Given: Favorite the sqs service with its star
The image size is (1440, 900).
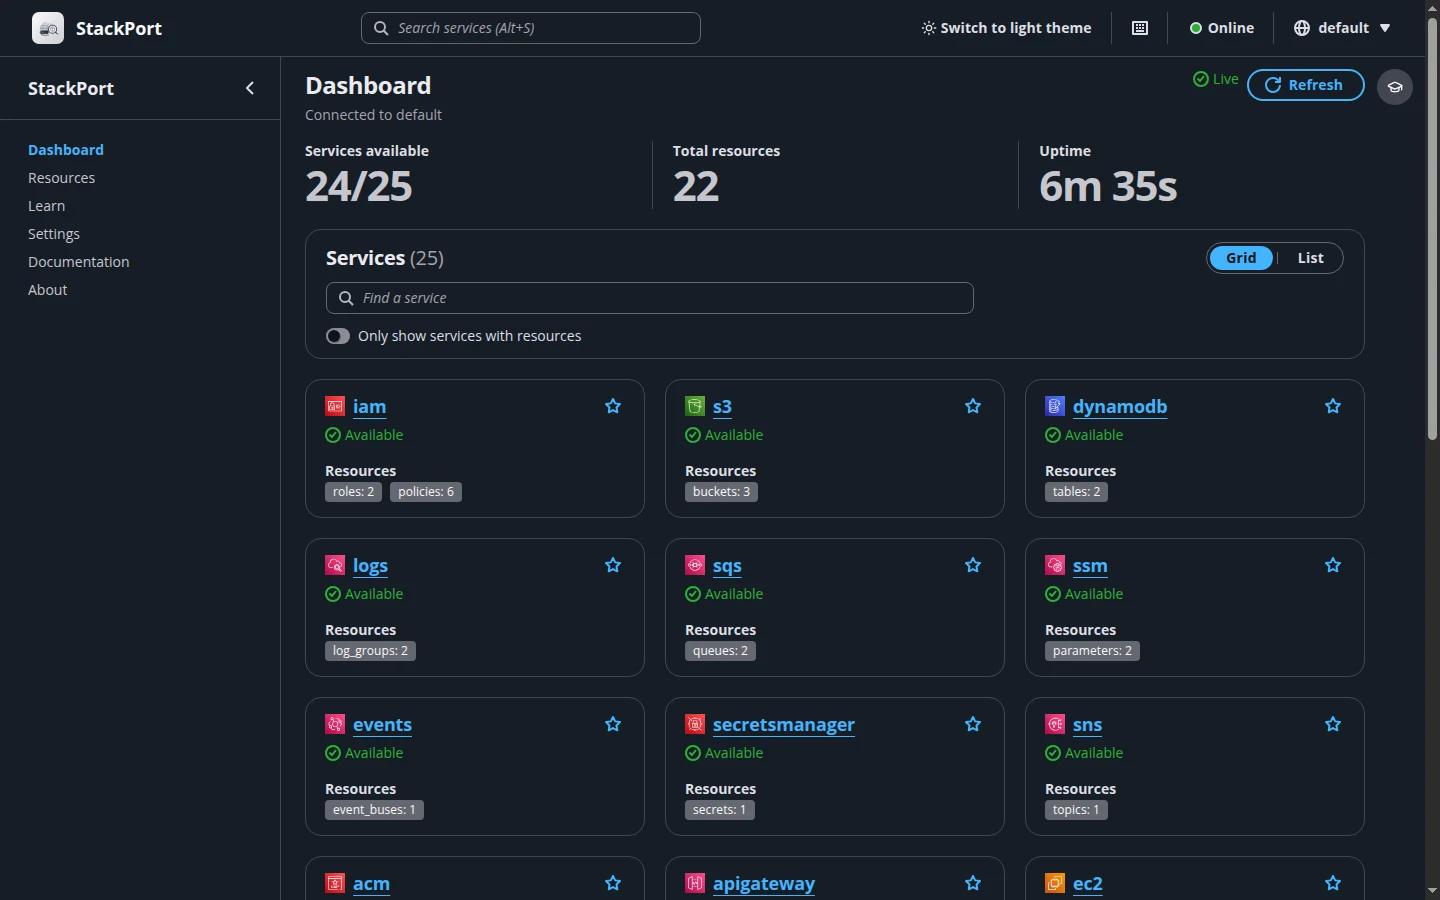Looking at the screenshot, I should click(x=973, y=565).
